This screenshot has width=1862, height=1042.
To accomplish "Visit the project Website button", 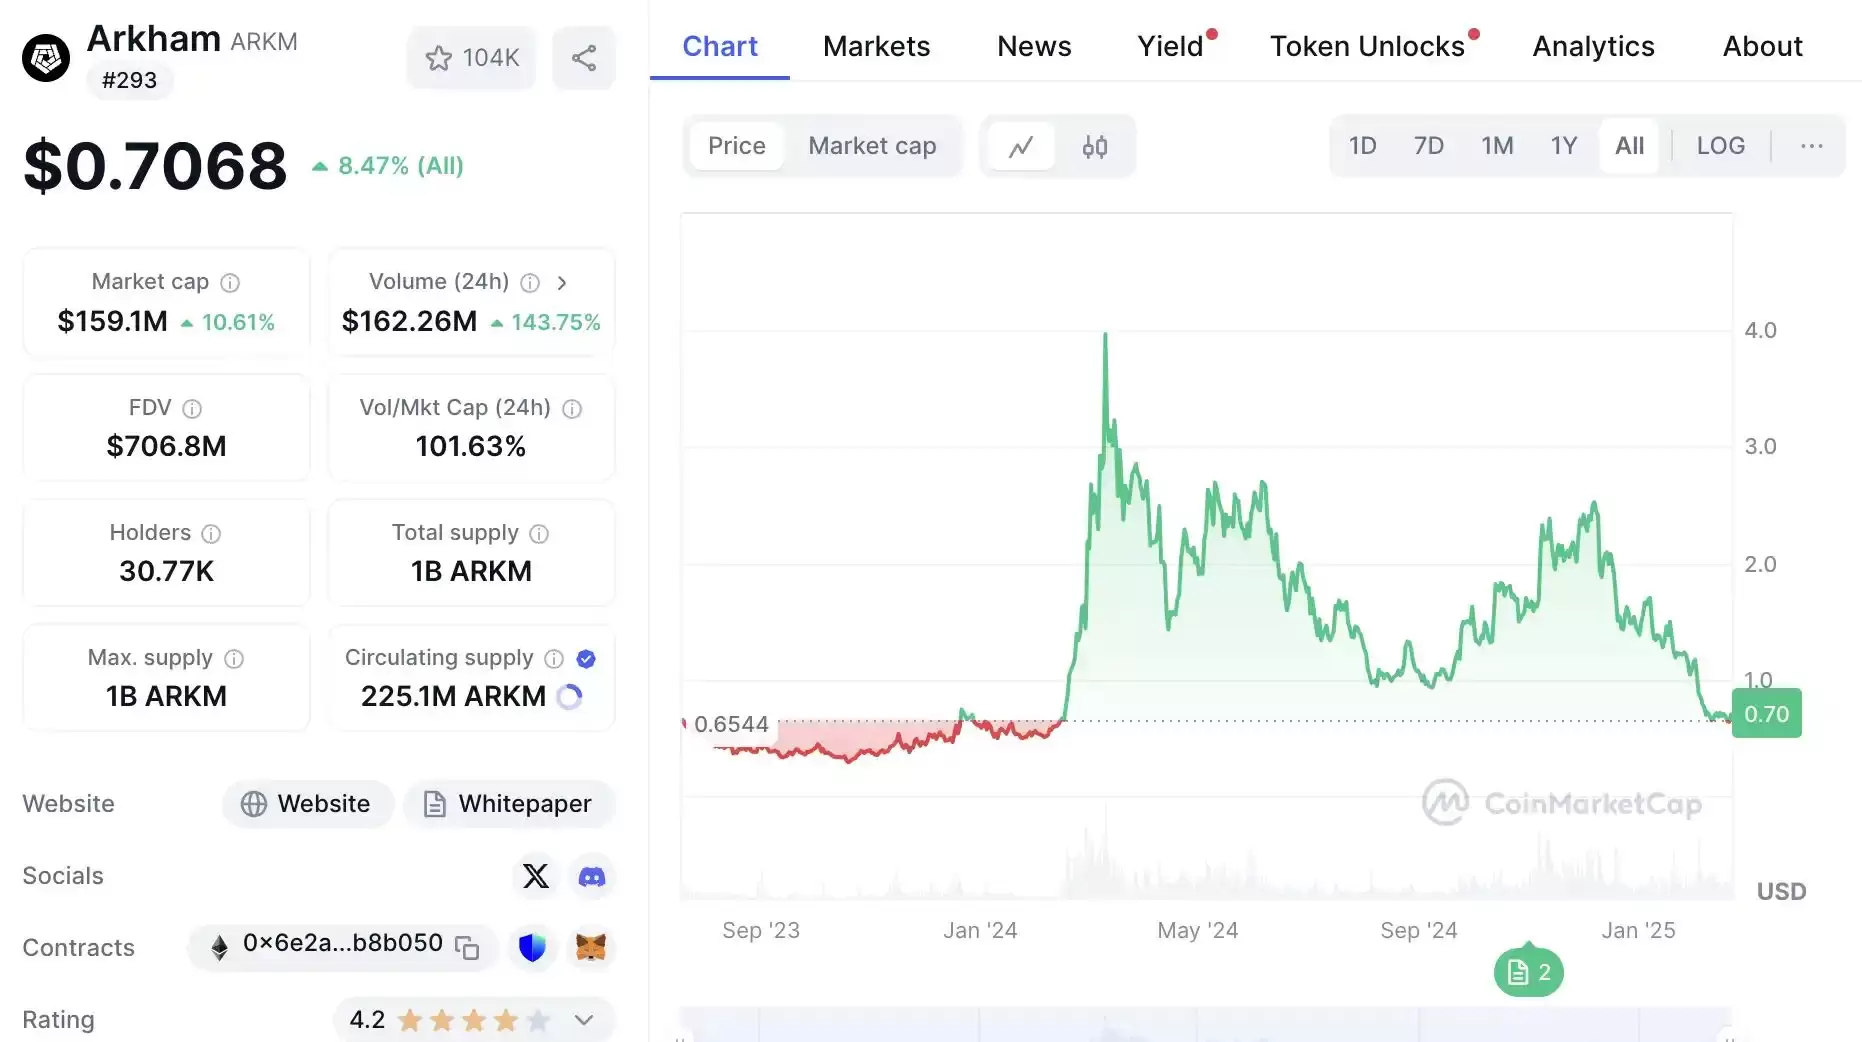I will pos(307,804).
